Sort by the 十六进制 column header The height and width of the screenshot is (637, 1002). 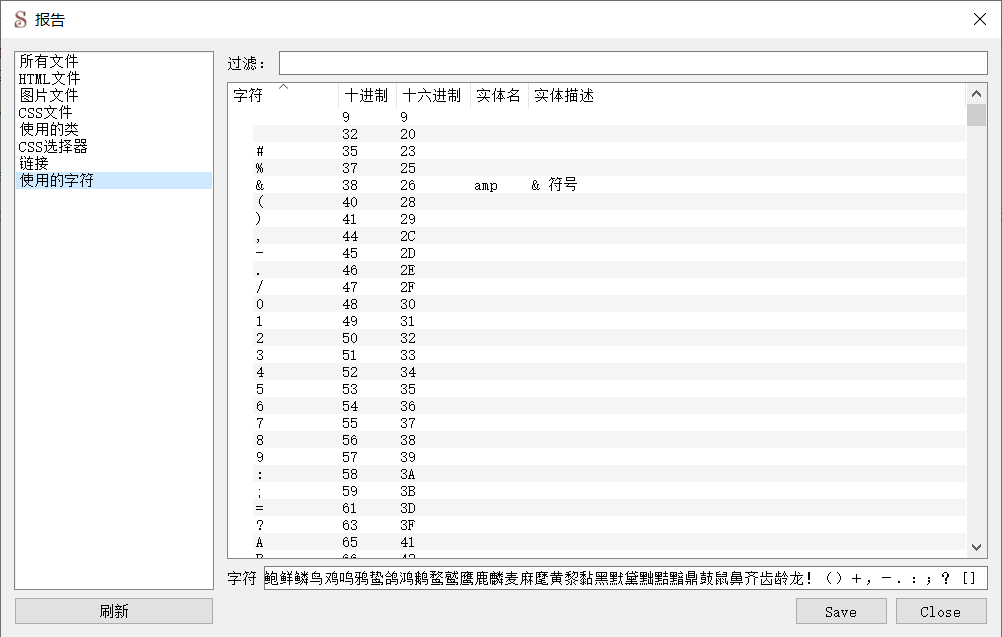pos(432,96)
